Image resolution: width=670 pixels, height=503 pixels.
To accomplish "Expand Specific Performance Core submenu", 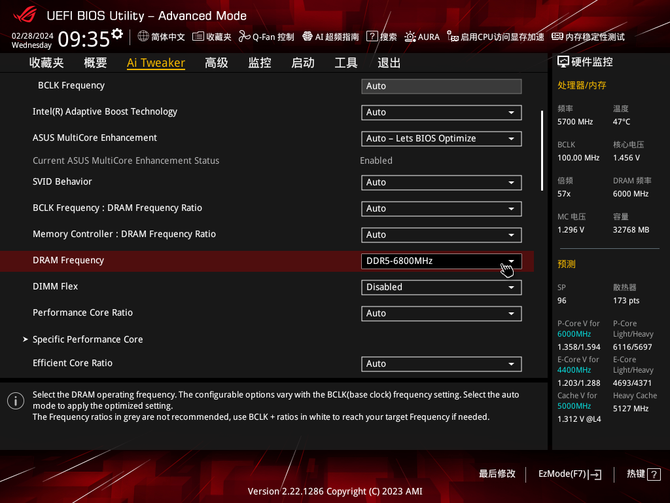I will coord(87,340).
